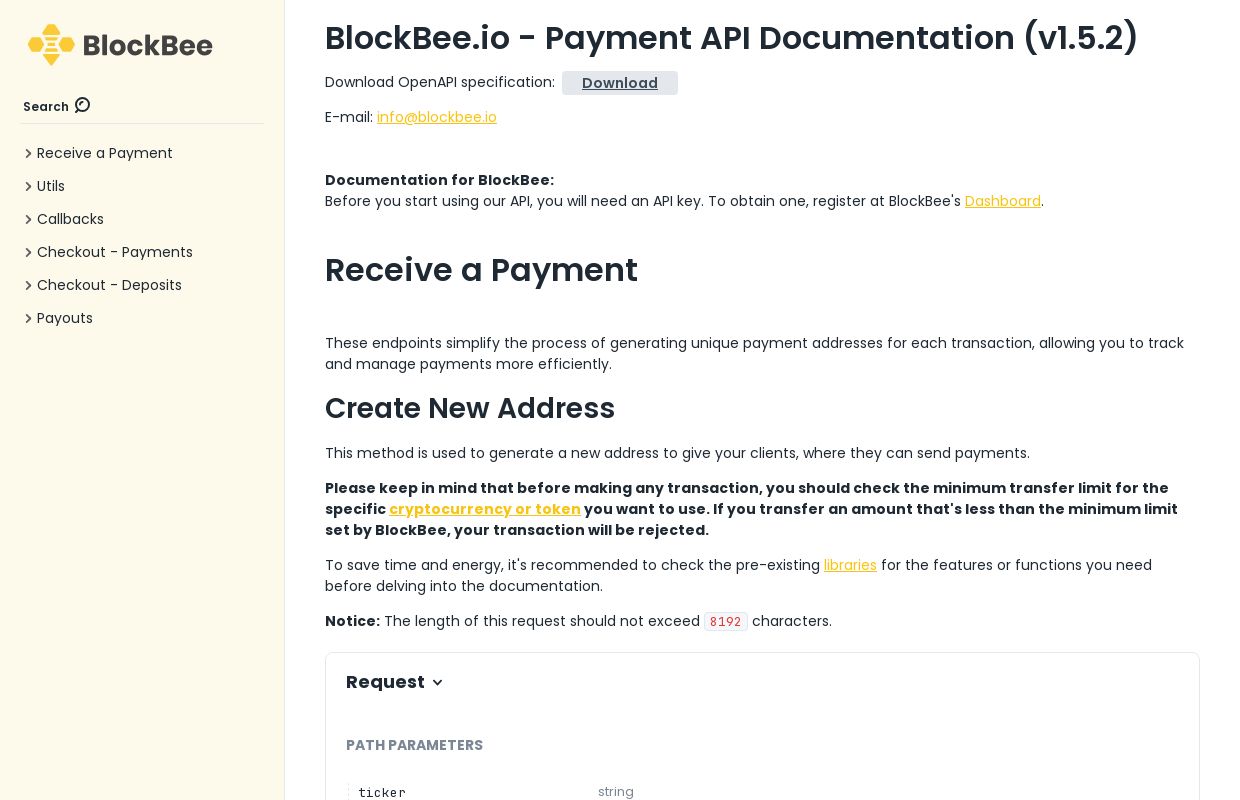1240x800 pixels.
Task: Expand Checkout - Deposits chevron
Action: point(28,286)
